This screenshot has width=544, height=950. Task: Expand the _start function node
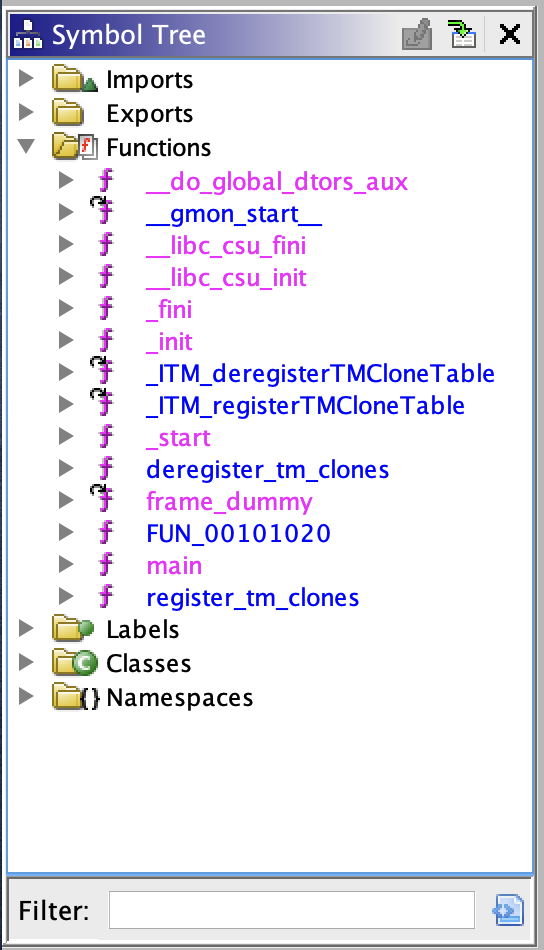point(66,436)
